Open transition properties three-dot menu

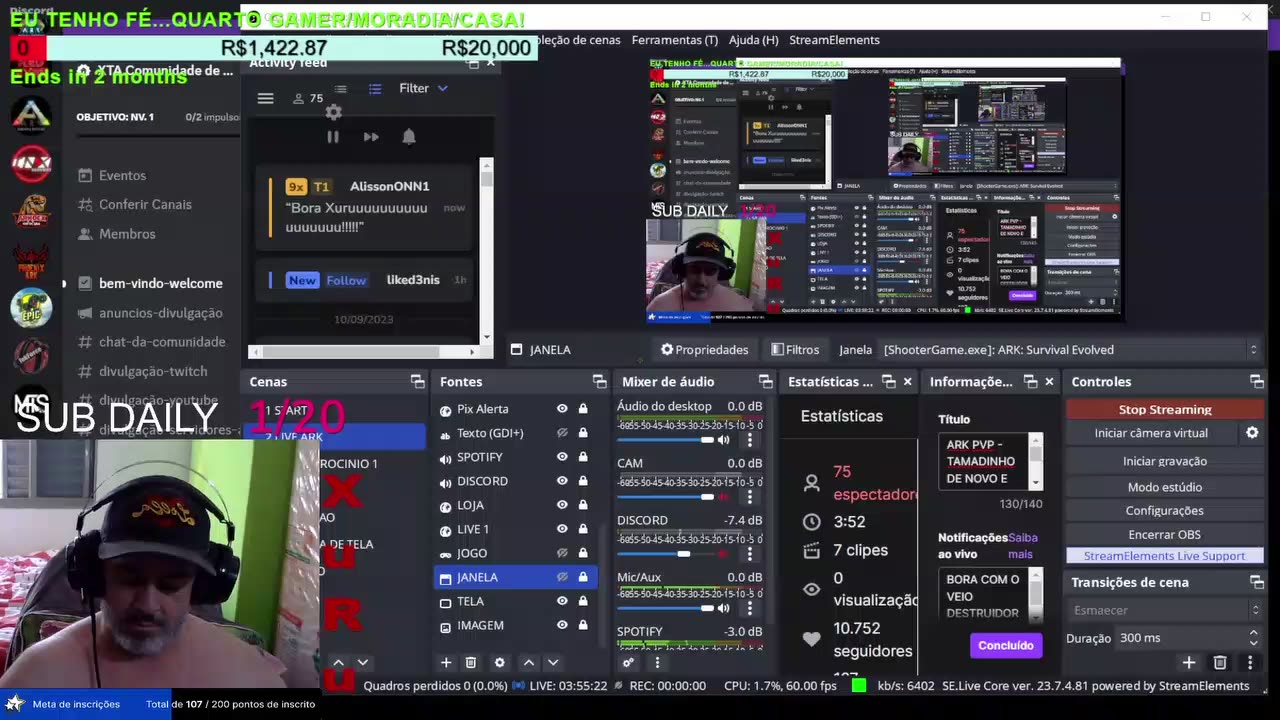[1250, 662]
